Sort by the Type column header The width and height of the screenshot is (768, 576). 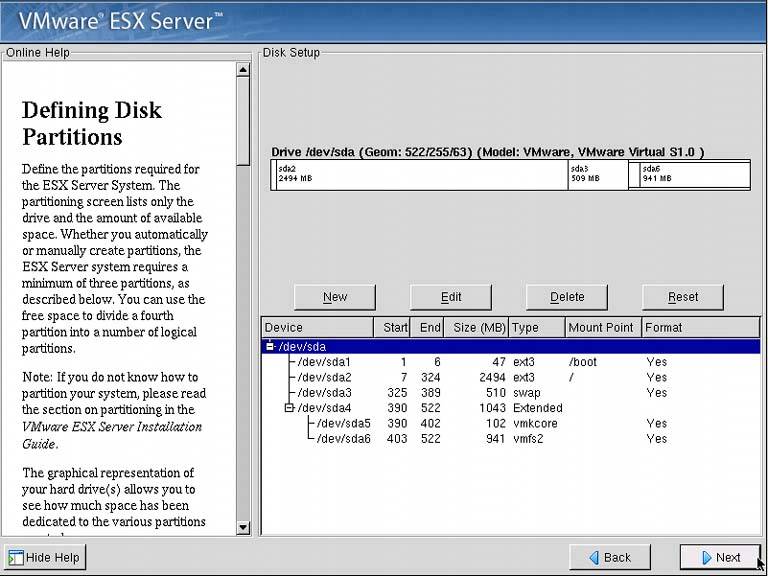point(537,328)
